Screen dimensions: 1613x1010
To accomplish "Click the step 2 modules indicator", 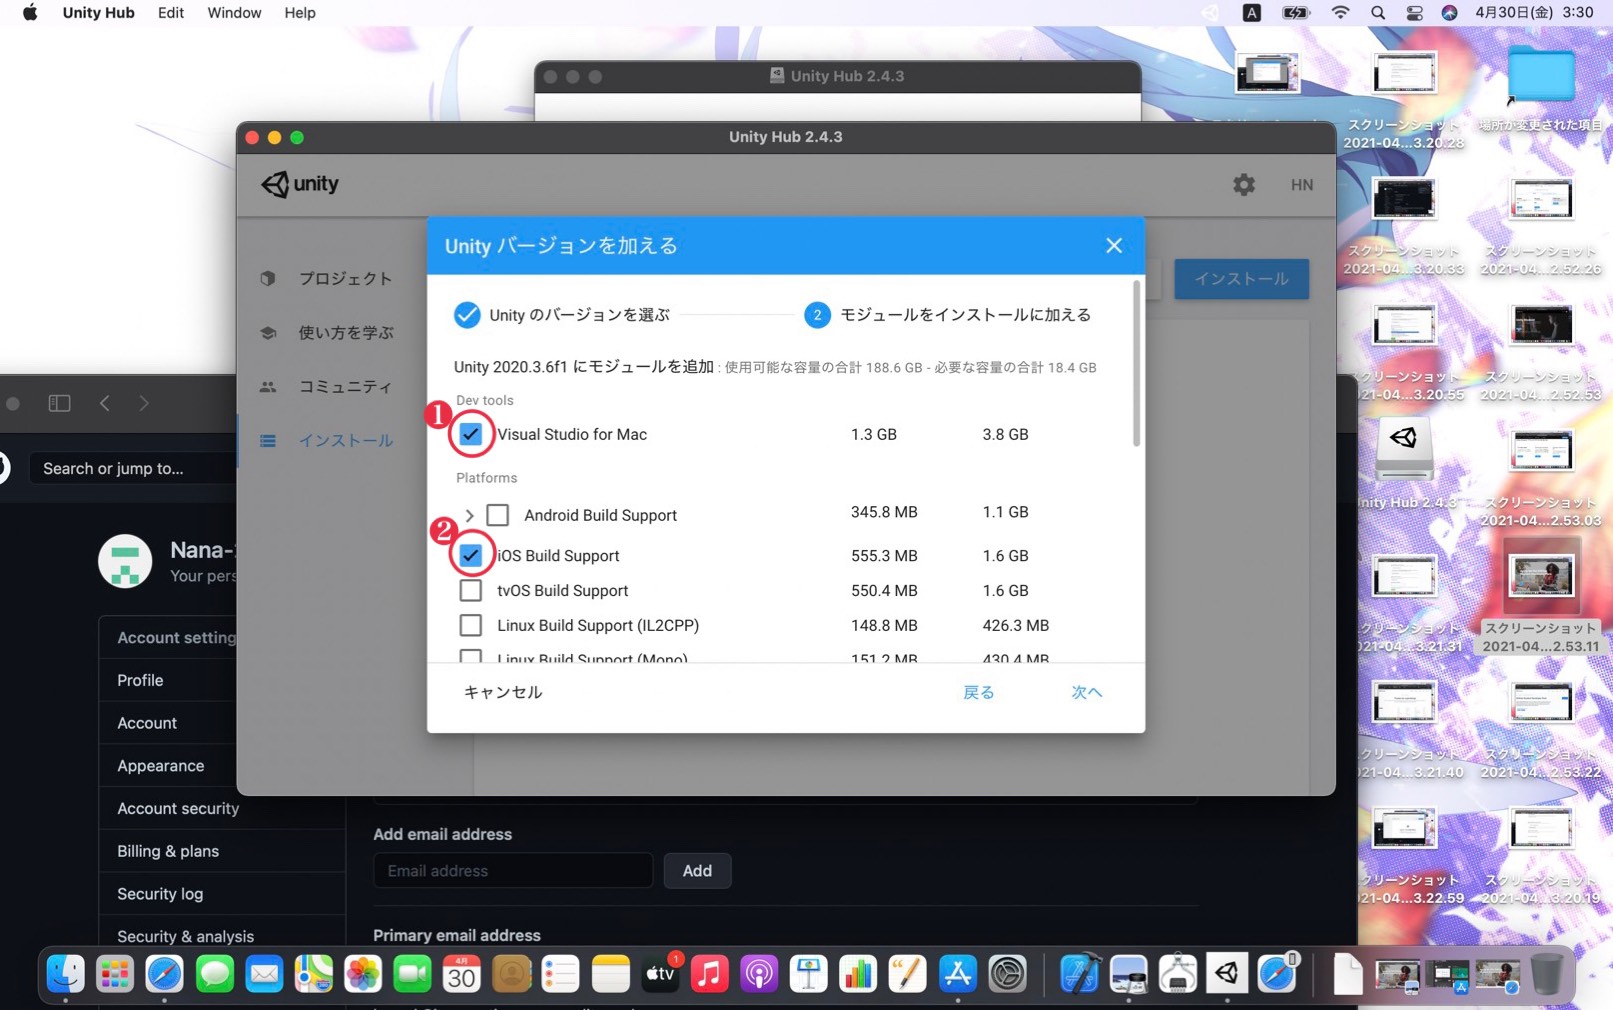I will [817, 315].
